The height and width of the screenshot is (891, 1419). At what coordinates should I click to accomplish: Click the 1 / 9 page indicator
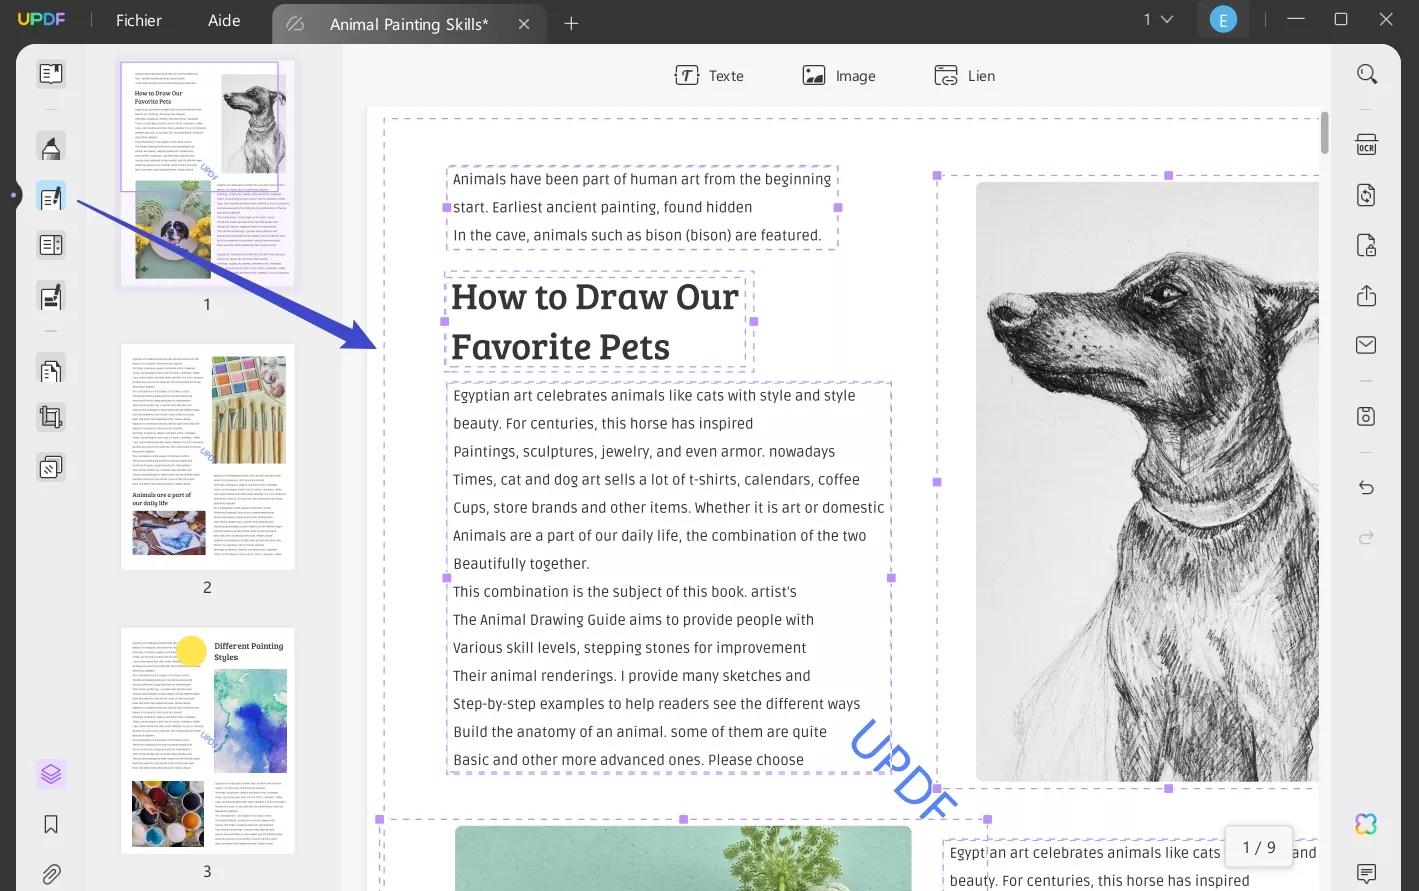coord(1259,847)
